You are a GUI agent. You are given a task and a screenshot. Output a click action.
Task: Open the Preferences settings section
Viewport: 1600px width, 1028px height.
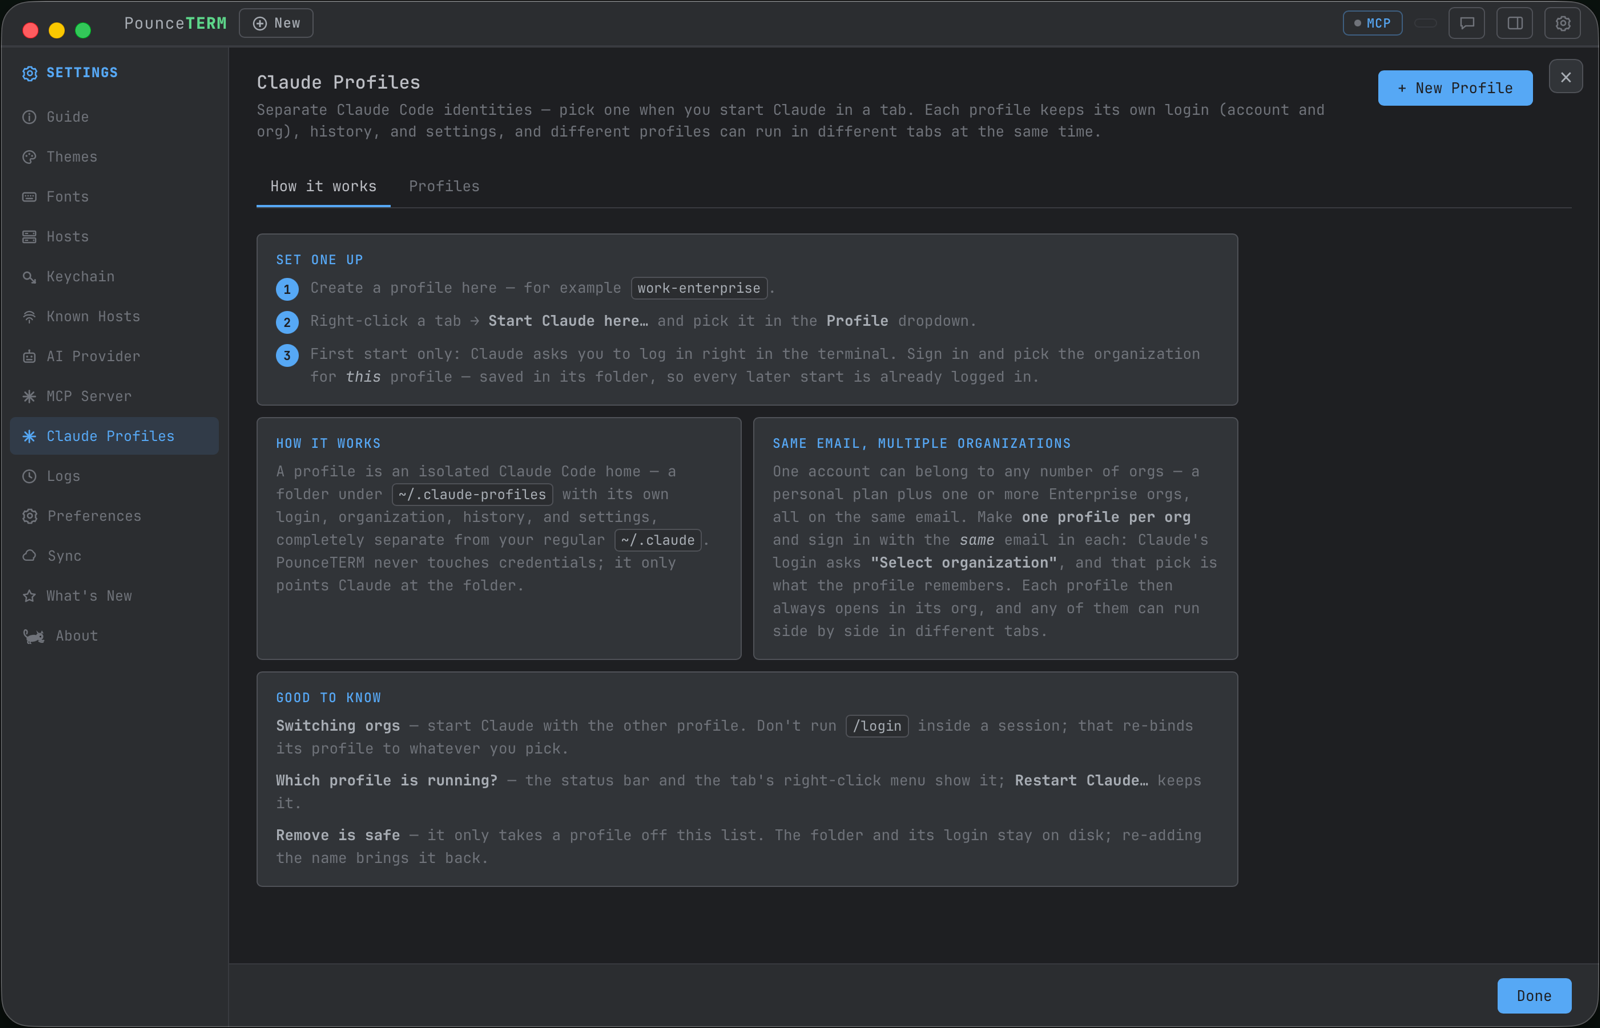(114, 517)
